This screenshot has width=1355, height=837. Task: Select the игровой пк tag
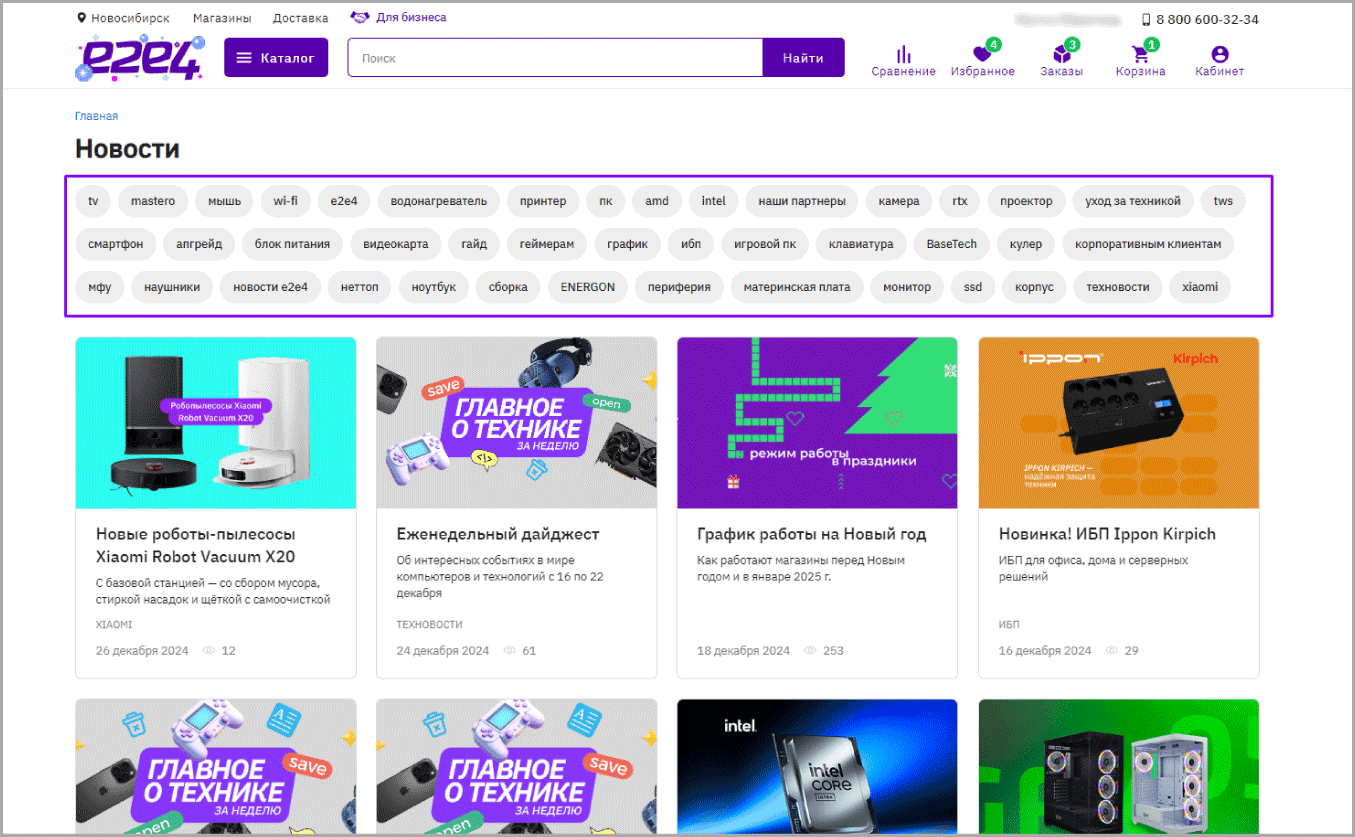point(765,244)
